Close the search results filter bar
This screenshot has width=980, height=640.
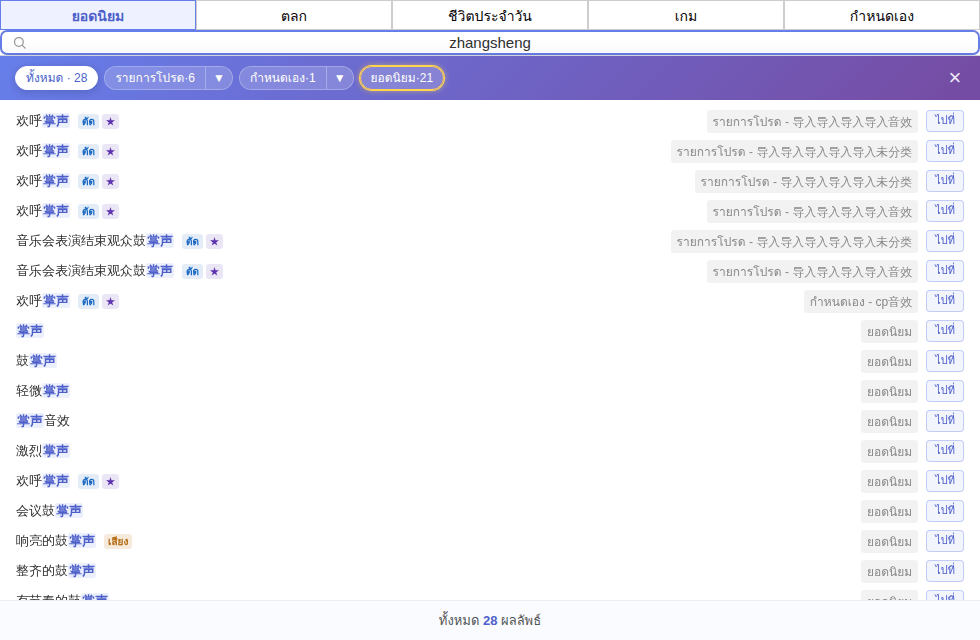tap(954, 78)
